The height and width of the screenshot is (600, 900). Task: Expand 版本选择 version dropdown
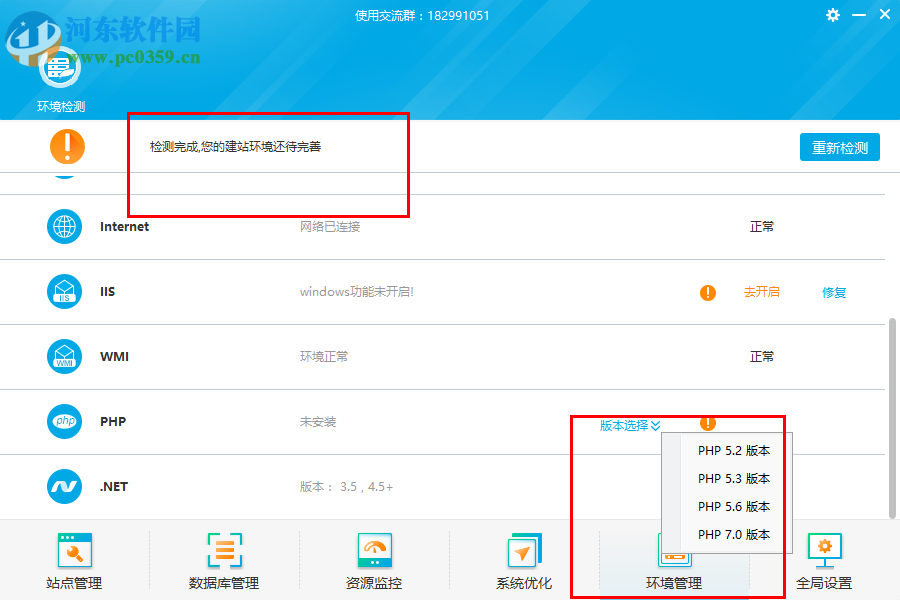[630, 425]
